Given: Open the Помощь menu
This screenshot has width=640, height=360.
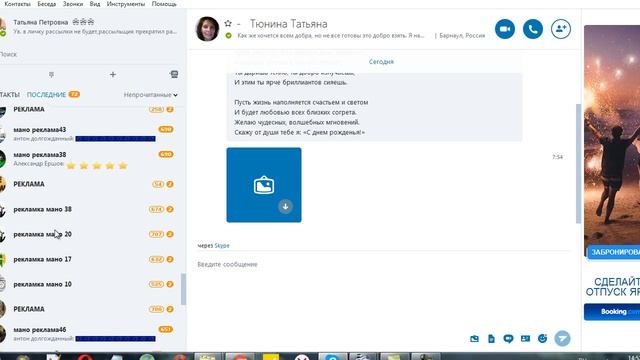Looking at the screenshot, I should [164, 4].
